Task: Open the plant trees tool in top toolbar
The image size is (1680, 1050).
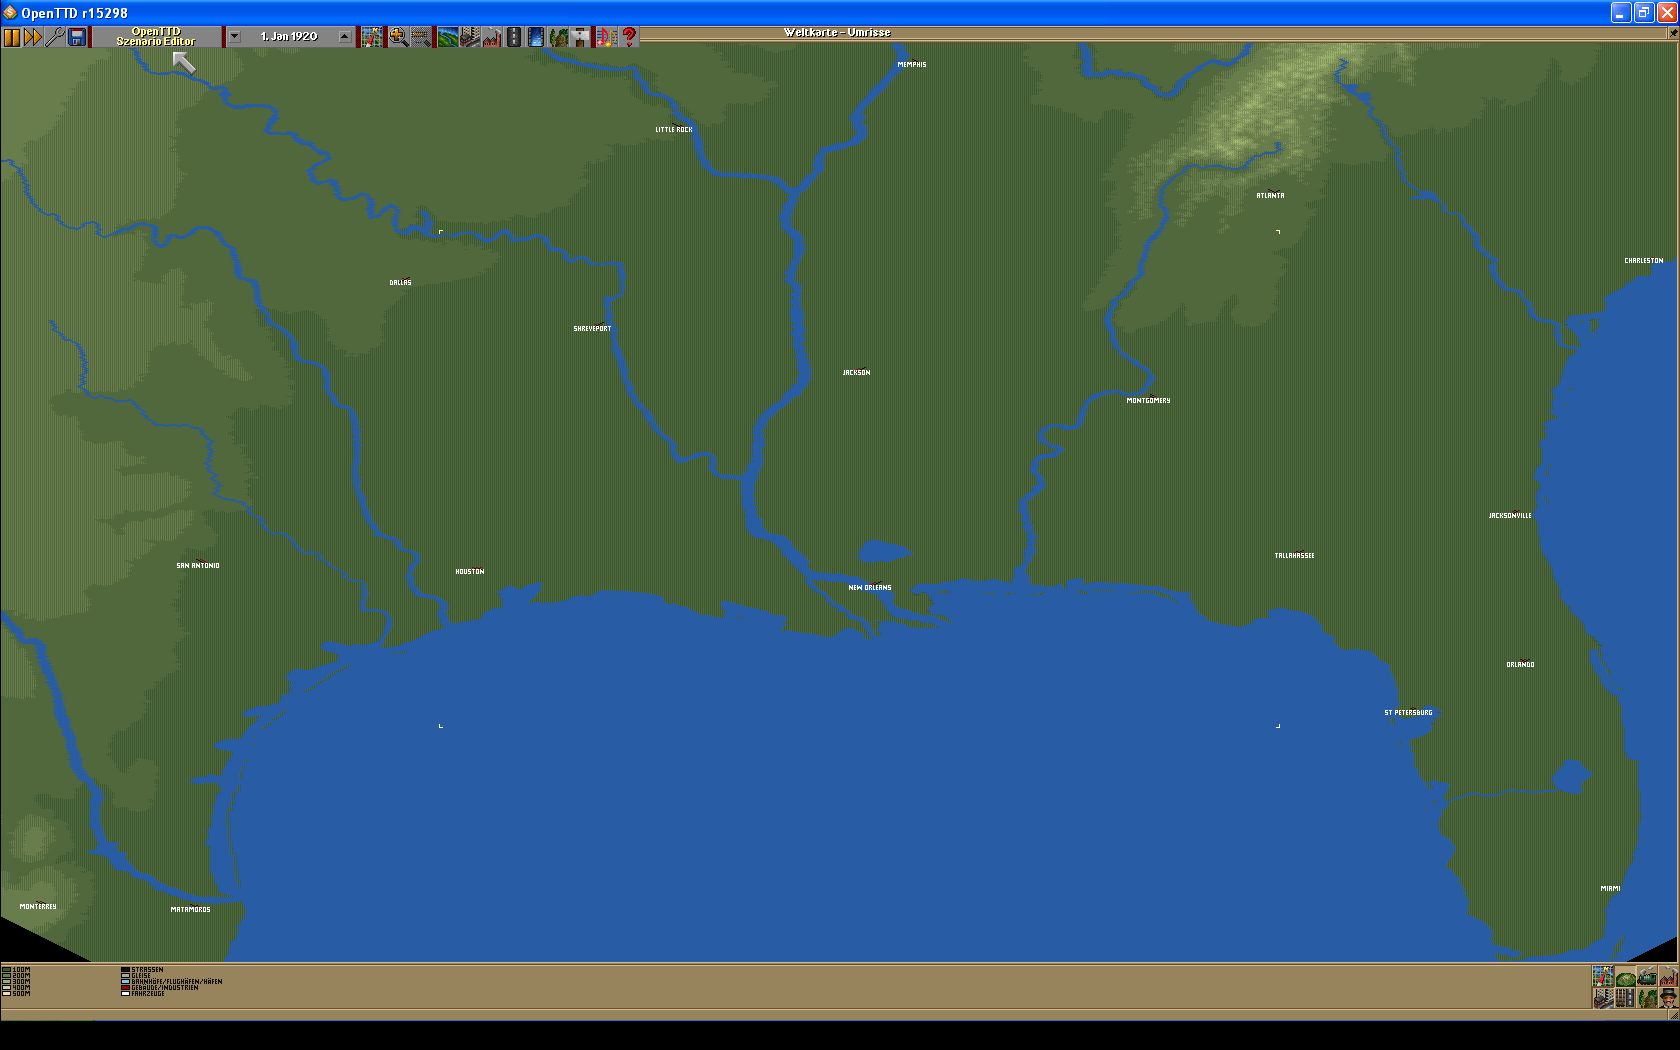Action: coord(558,37)
